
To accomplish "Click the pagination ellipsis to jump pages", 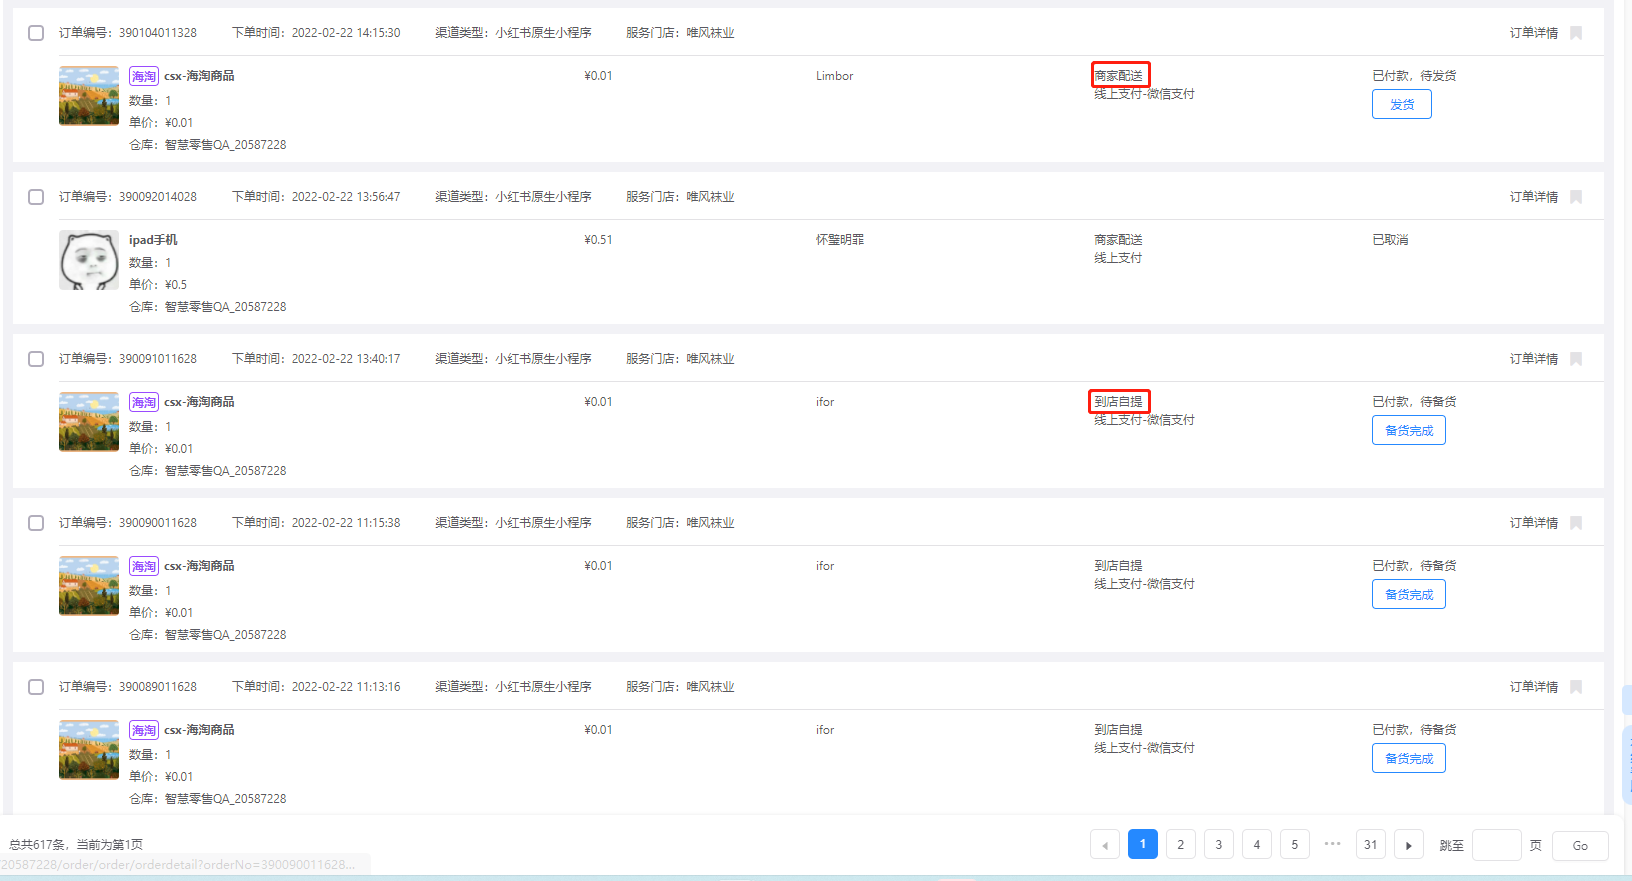I will pos(1332,844).
